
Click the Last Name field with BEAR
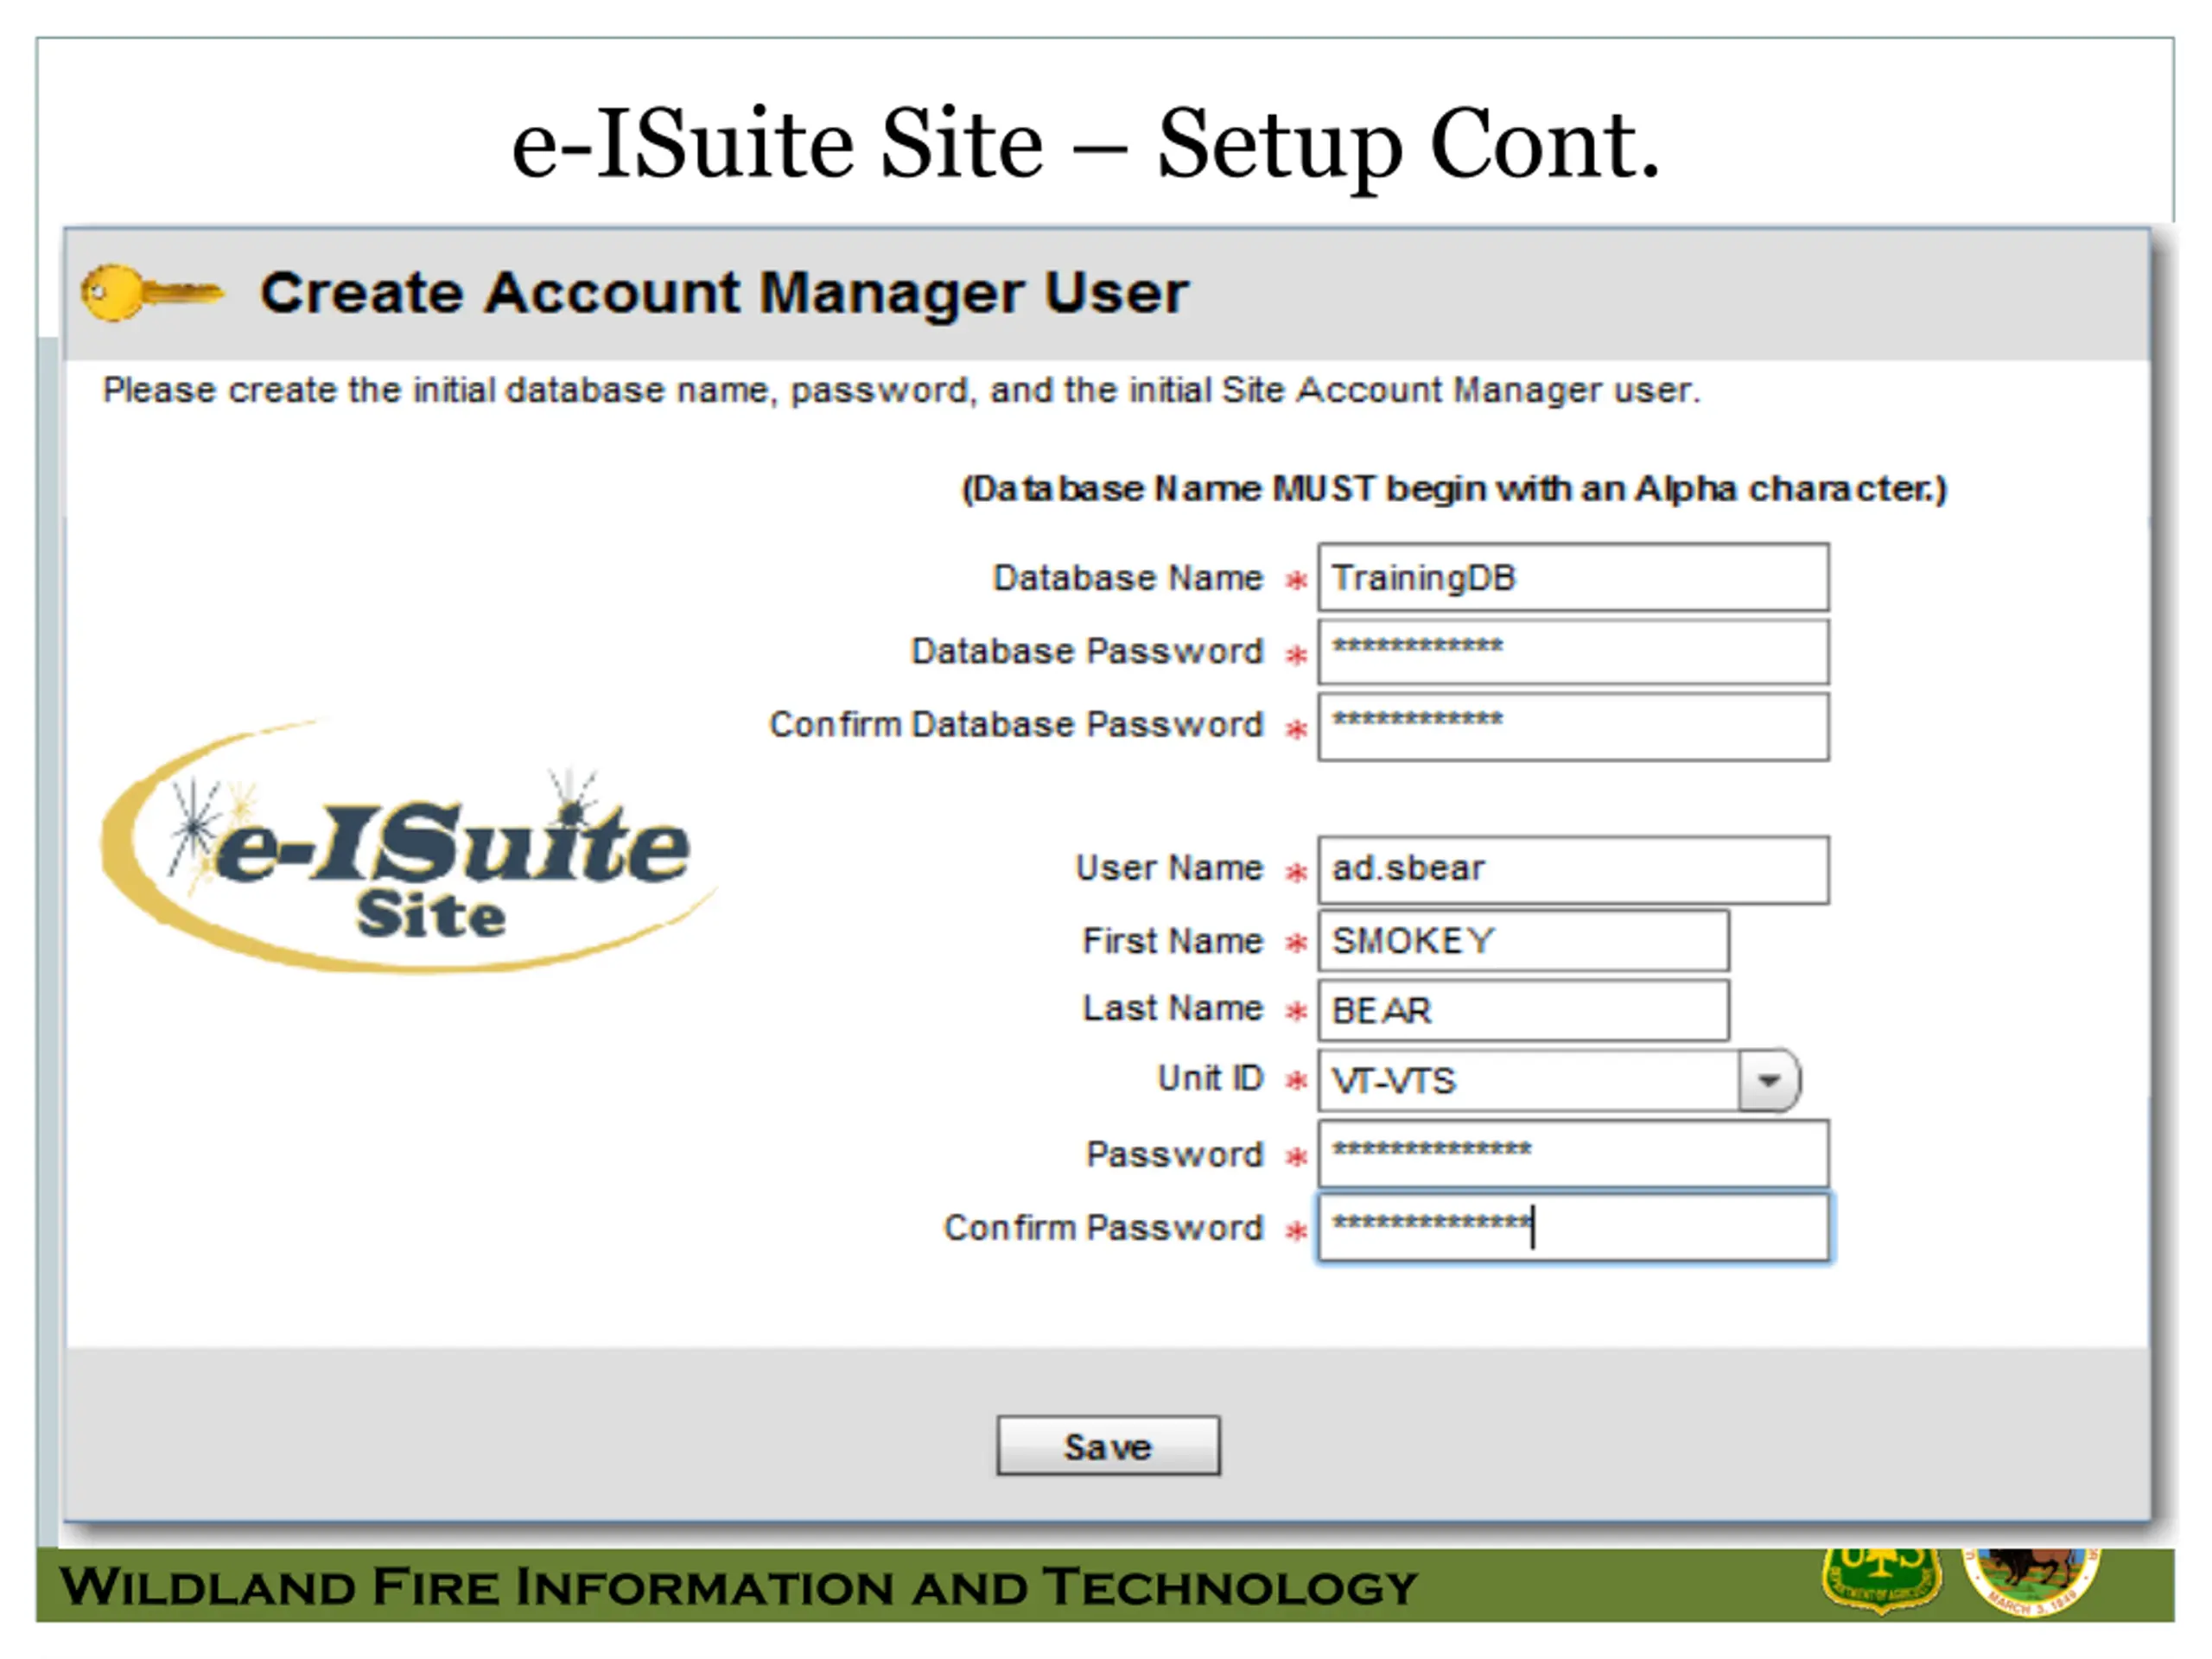tap(1523, 1010)
